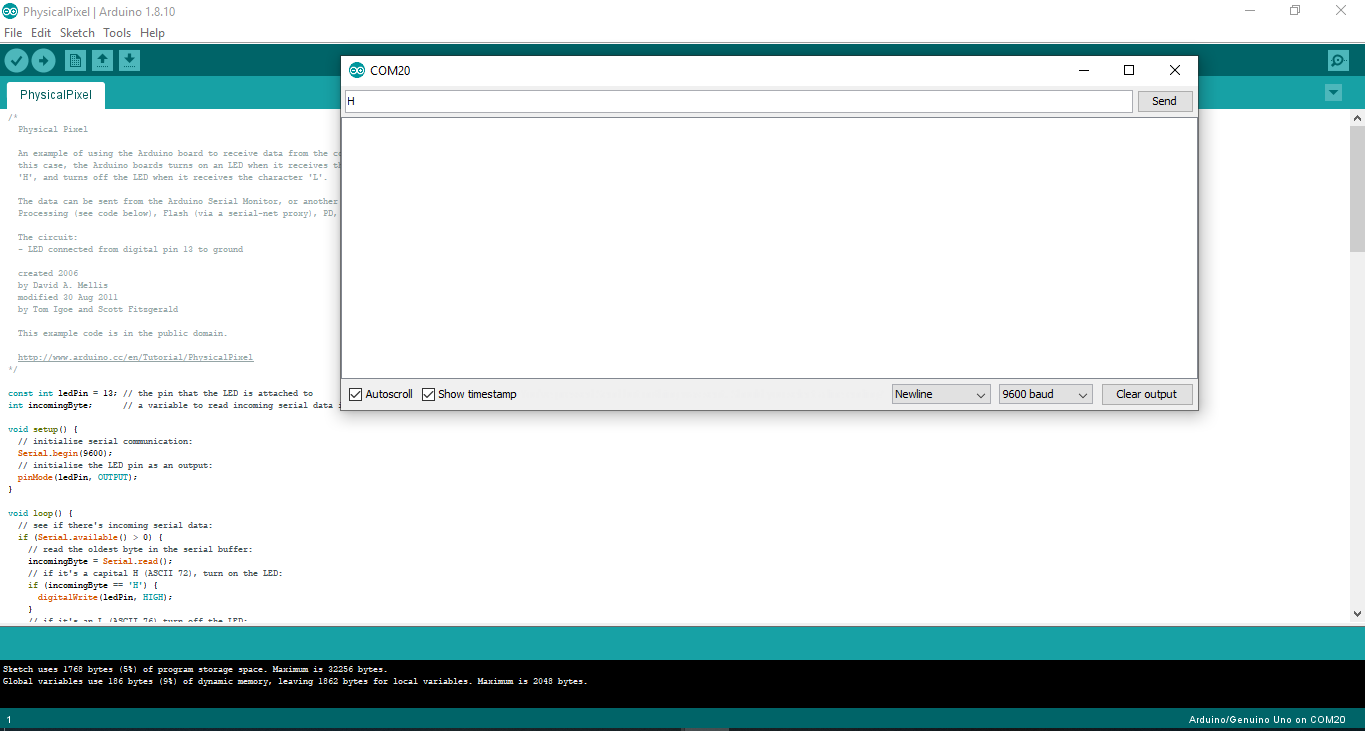The height and width of the screenshot is (731, 1365).
Task: Open Serial Monitor magnifier icon in toolbar
Action: coord(1338,61)
